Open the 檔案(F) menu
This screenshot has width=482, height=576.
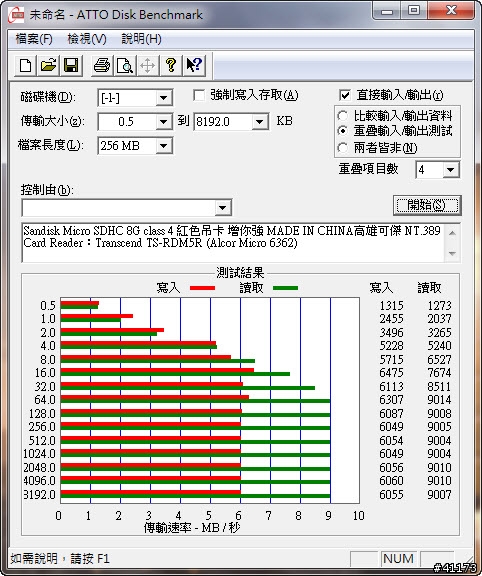[x=34, y=39]
